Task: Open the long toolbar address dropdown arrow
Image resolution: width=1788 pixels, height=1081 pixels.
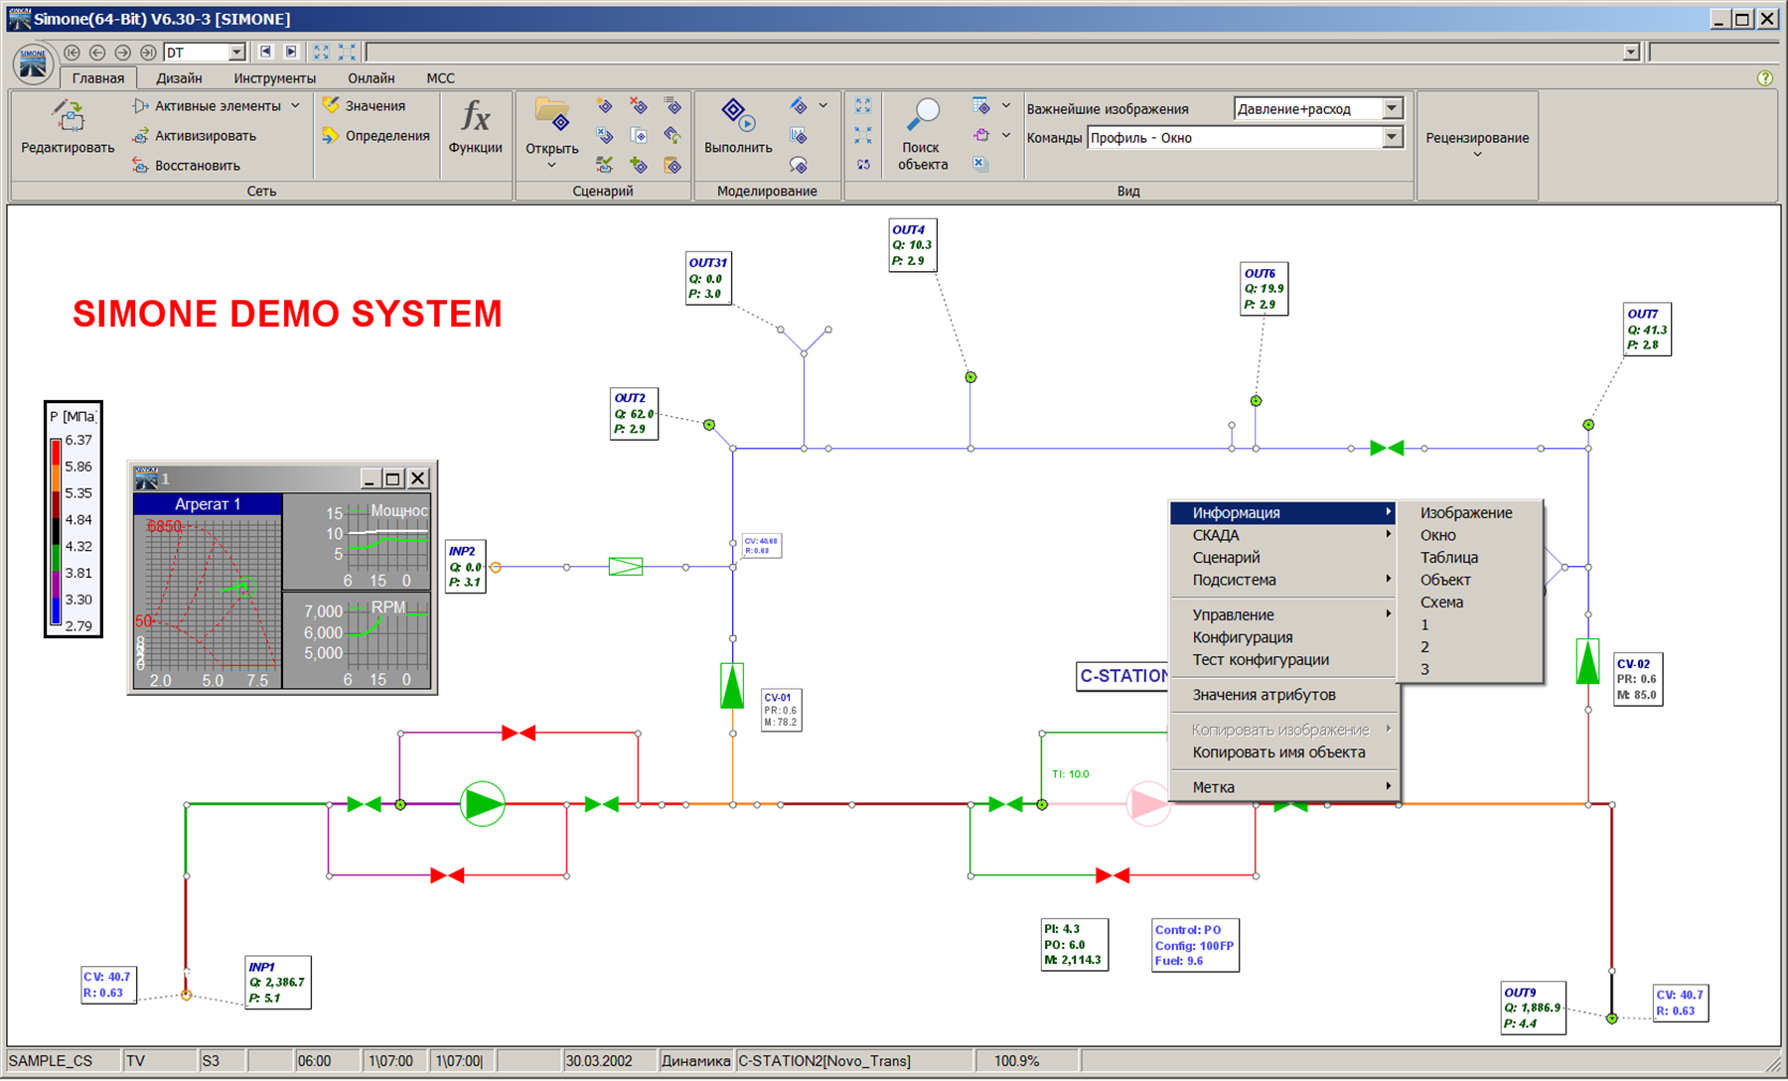Action: click(x=1631, y=52)
